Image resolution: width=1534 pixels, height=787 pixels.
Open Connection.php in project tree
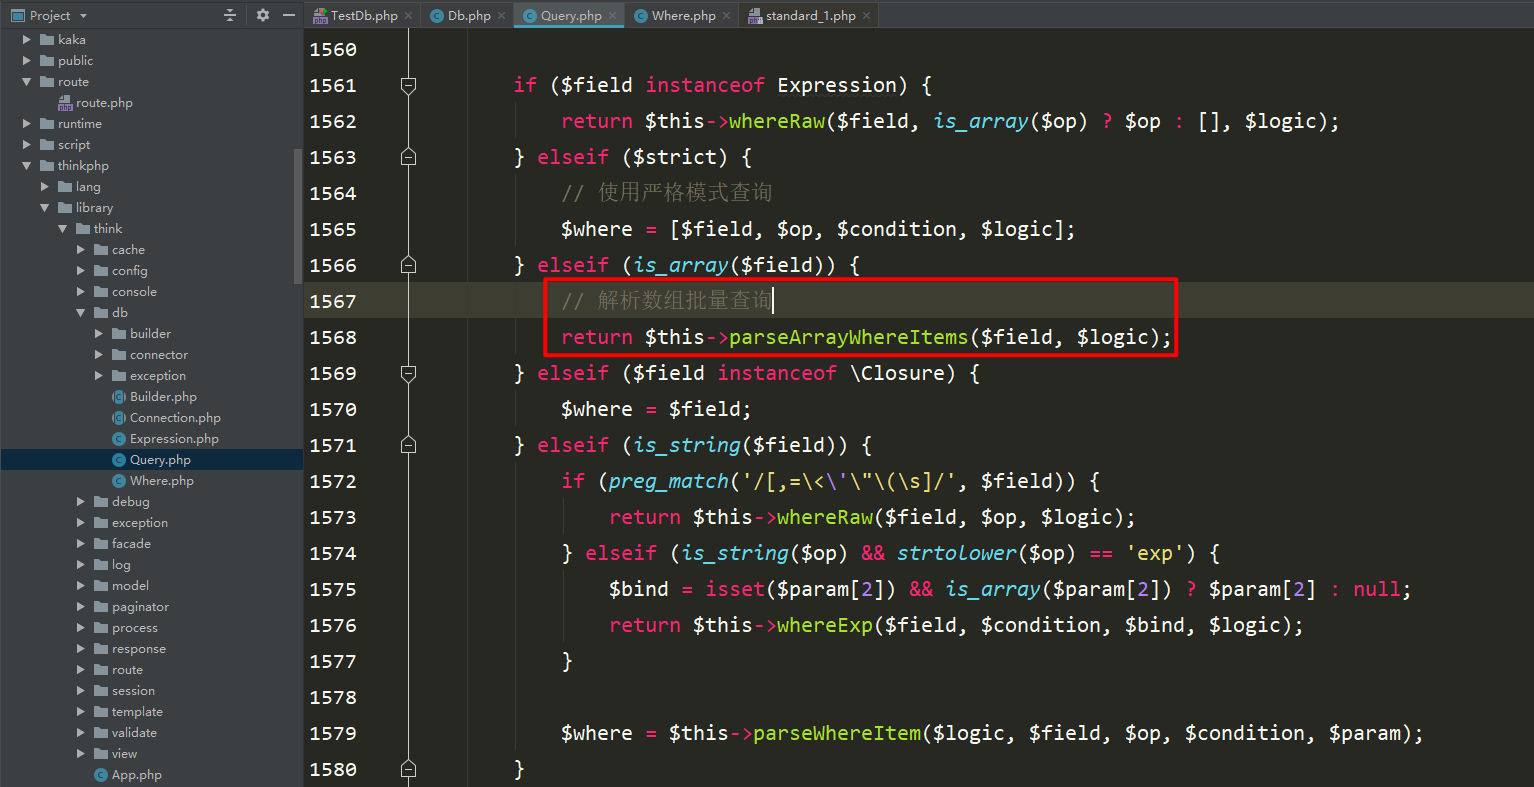pos(175,418)
